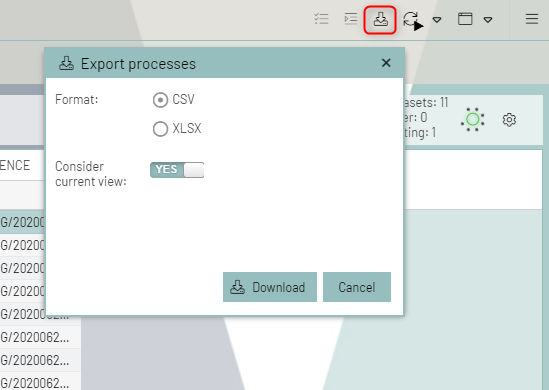Viewport: 549px width, 390px height.
Task: Open the hamburger menu
Action: [x=531, y=19]
